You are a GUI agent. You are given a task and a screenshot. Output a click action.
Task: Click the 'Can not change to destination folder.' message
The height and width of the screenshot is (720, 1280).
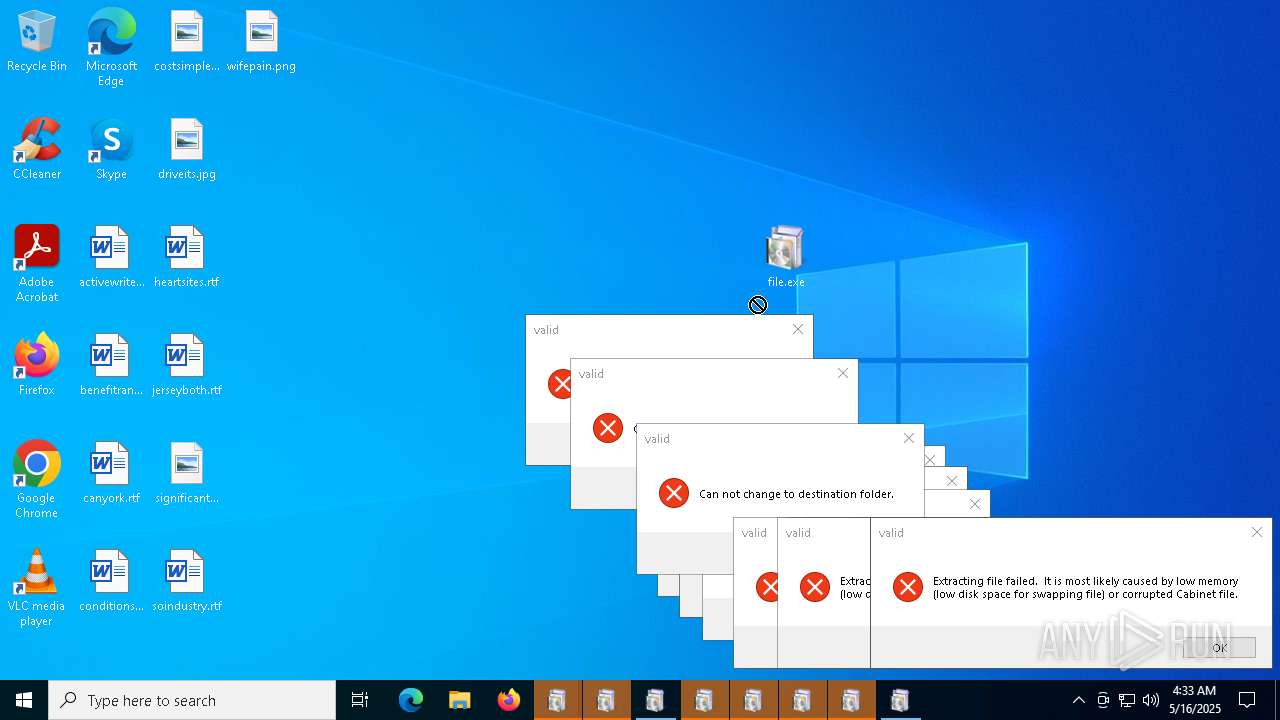(x=796, y=493)
